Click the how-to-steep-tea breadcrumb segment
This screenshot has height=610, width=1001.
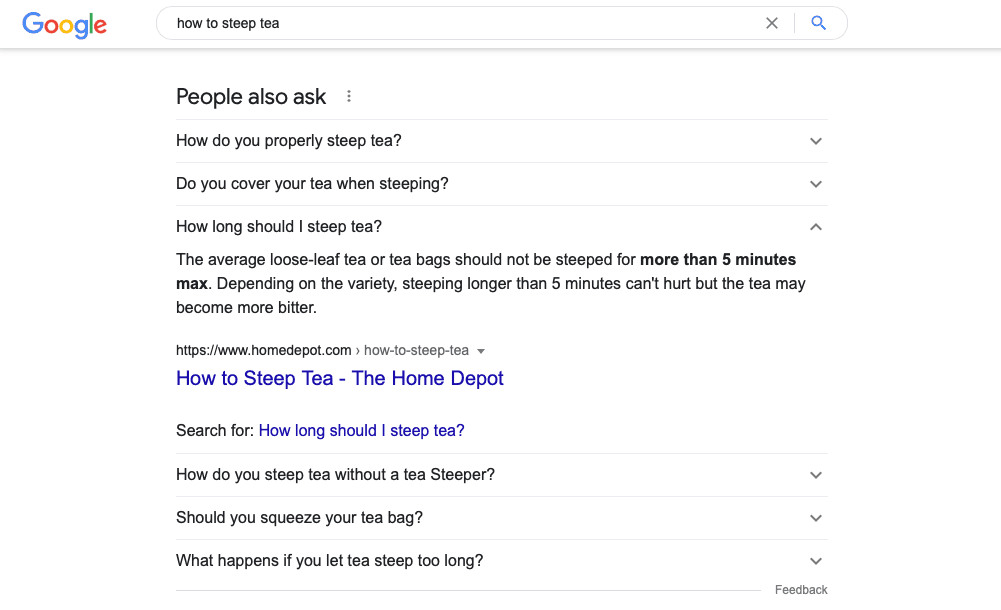[418, 350]
